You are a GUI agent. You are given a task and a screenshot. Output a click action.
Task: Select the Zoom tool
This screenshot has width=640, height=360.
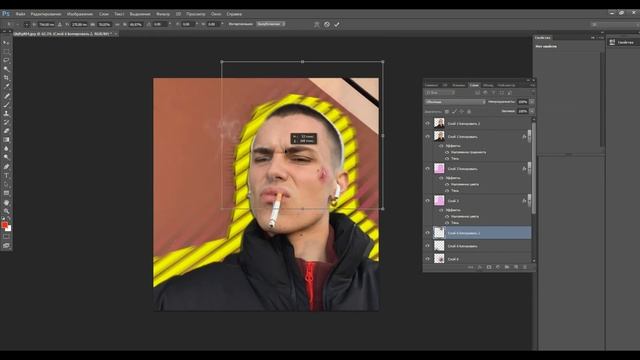pyautogui.click(x=6, y=211)
